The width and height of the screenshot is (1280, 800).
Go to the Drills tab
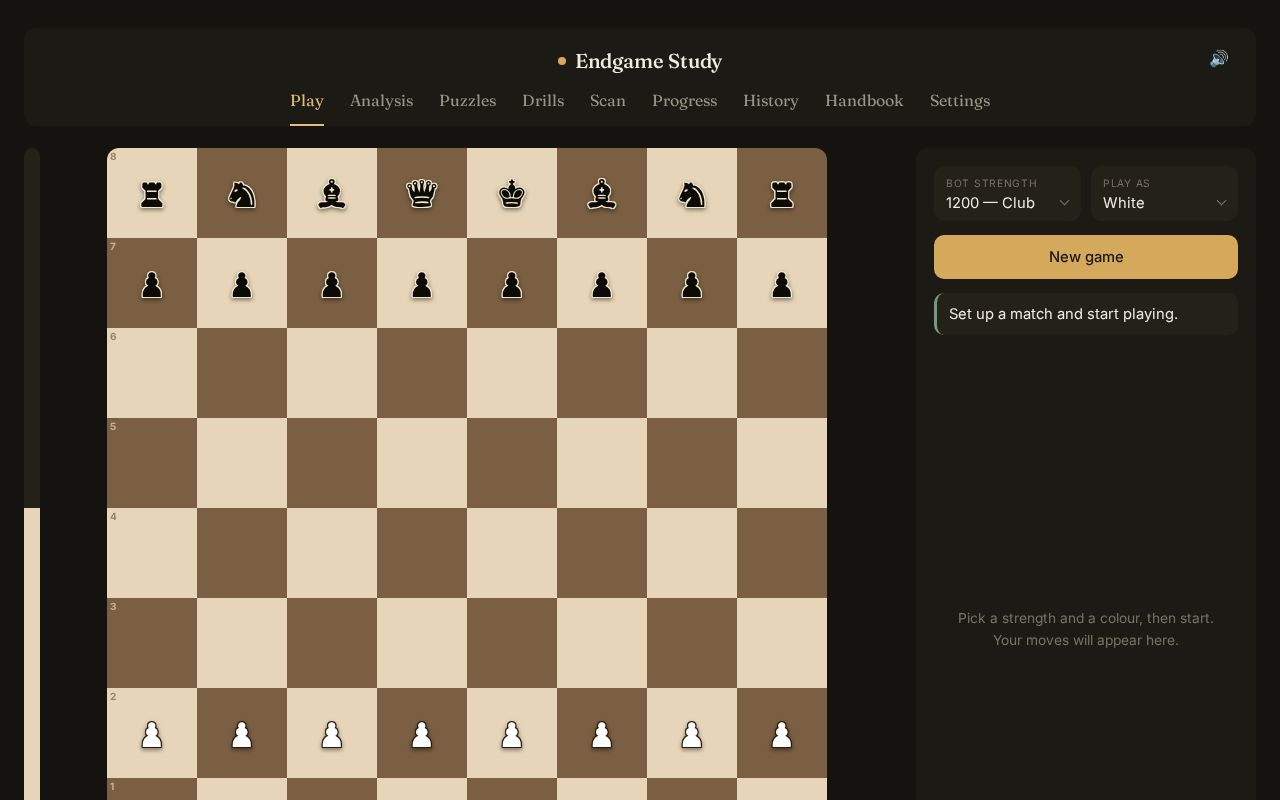coord(543,101)
